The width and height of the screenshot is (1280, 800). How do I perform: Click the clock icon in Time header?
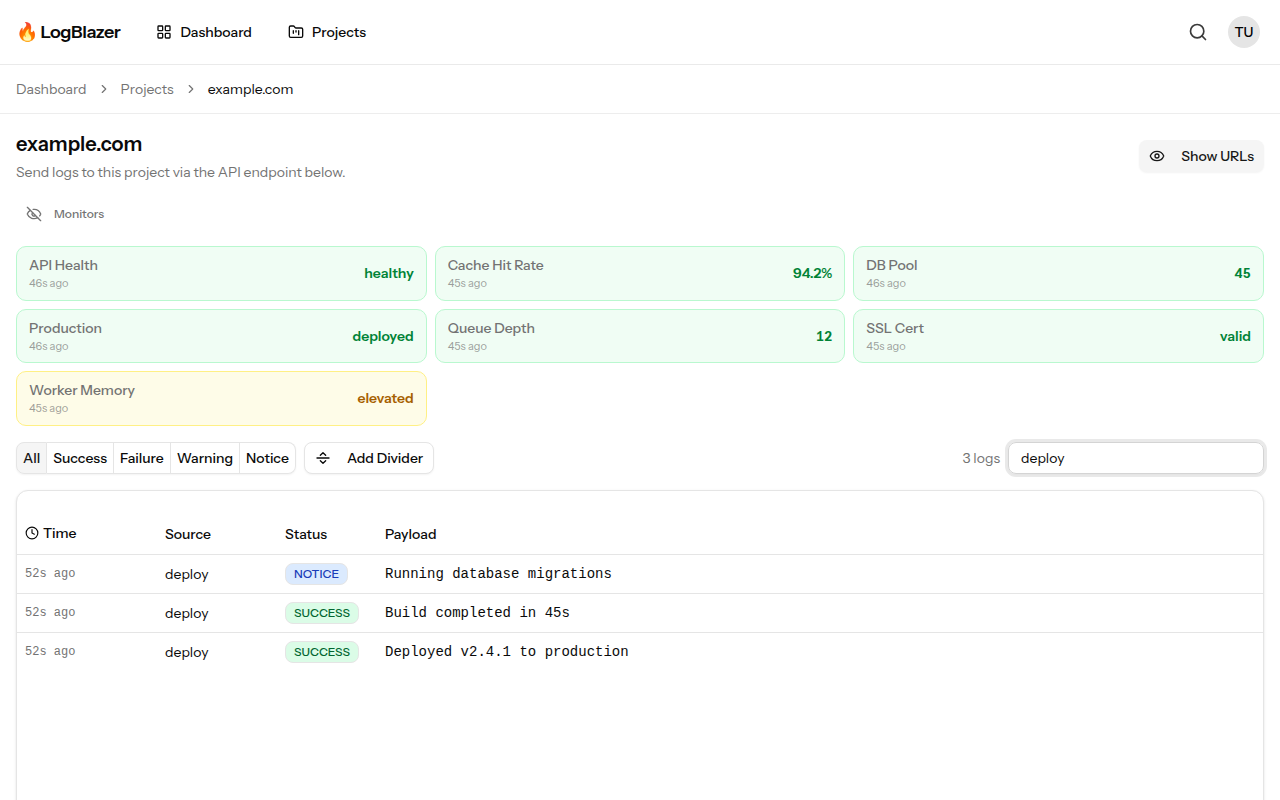(32, 534)
